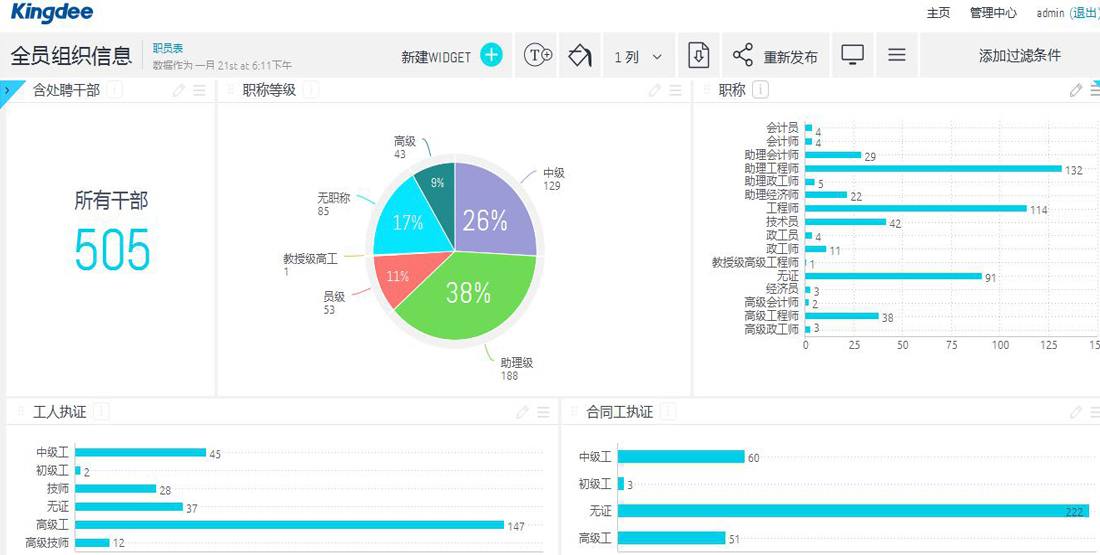
Task: Edit the 含处聘干部 widget with pencil icon
Action: point(179,91)
